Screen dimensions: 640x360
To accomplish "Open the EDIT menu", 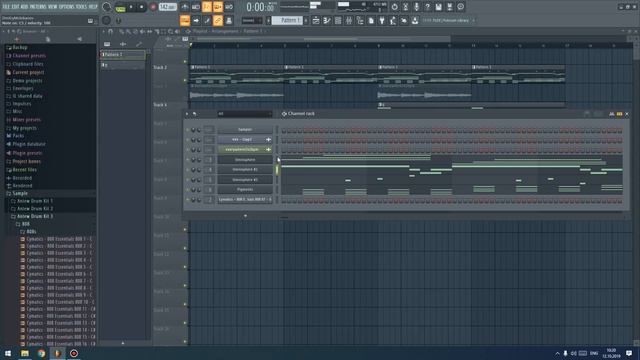I will tap(16, 7).
